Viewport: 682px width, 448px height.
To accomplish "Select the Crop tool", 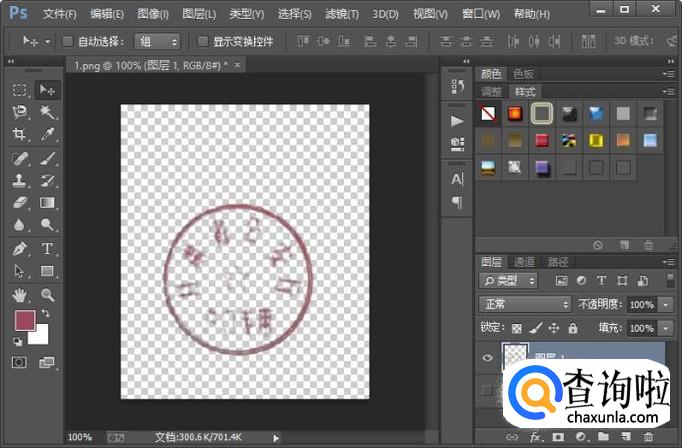I will [x=19, y=134].
